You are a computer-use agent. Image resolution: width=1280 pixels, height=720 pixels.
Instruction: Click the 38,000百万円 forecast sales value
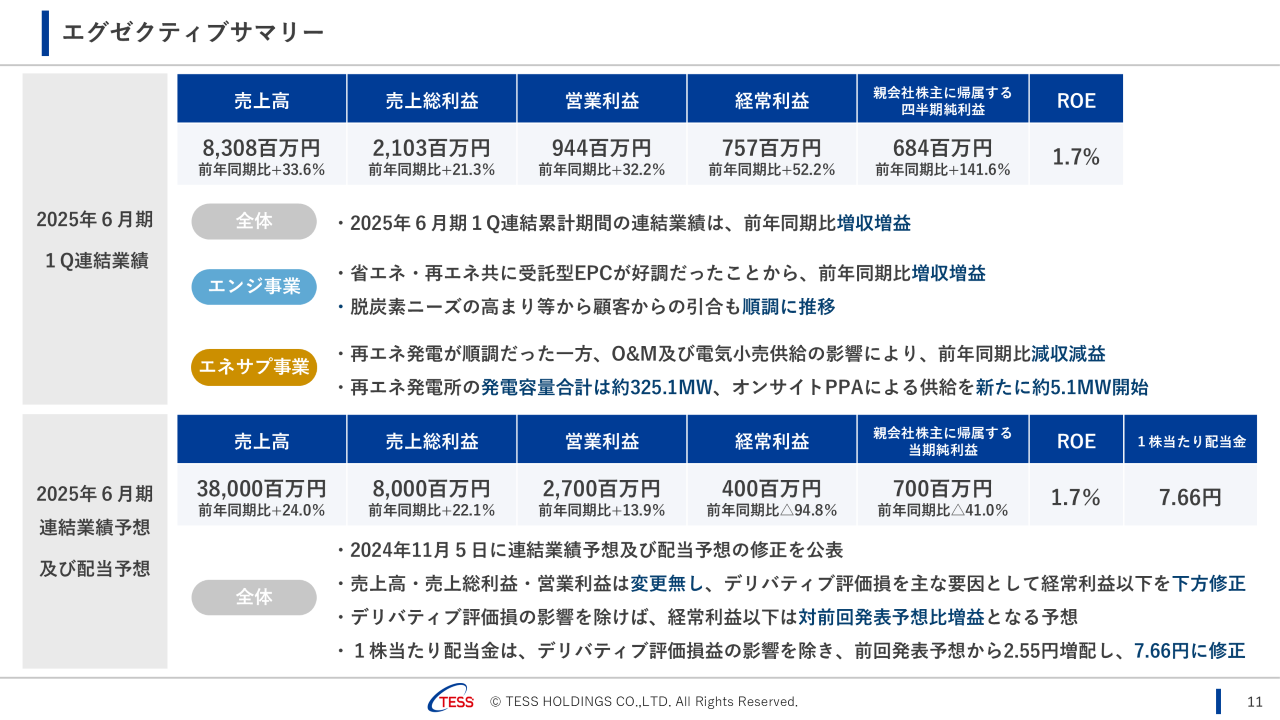click(x=261, y=489)
